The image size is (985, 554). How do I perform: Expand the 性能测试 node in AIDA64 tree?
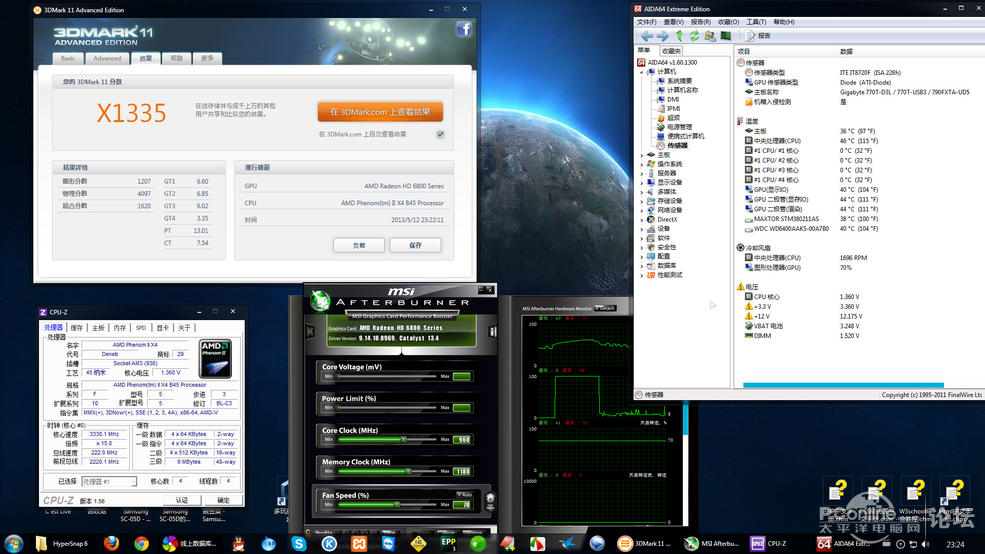(x=642, y=275)
